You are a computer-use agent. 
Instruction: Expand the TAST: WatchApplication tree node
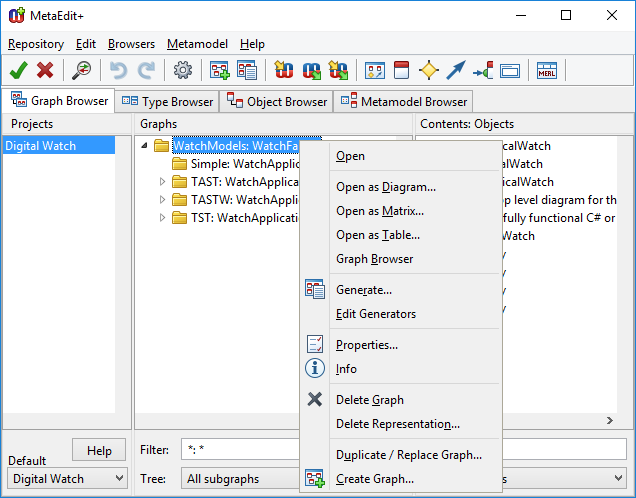click(163, 182)
